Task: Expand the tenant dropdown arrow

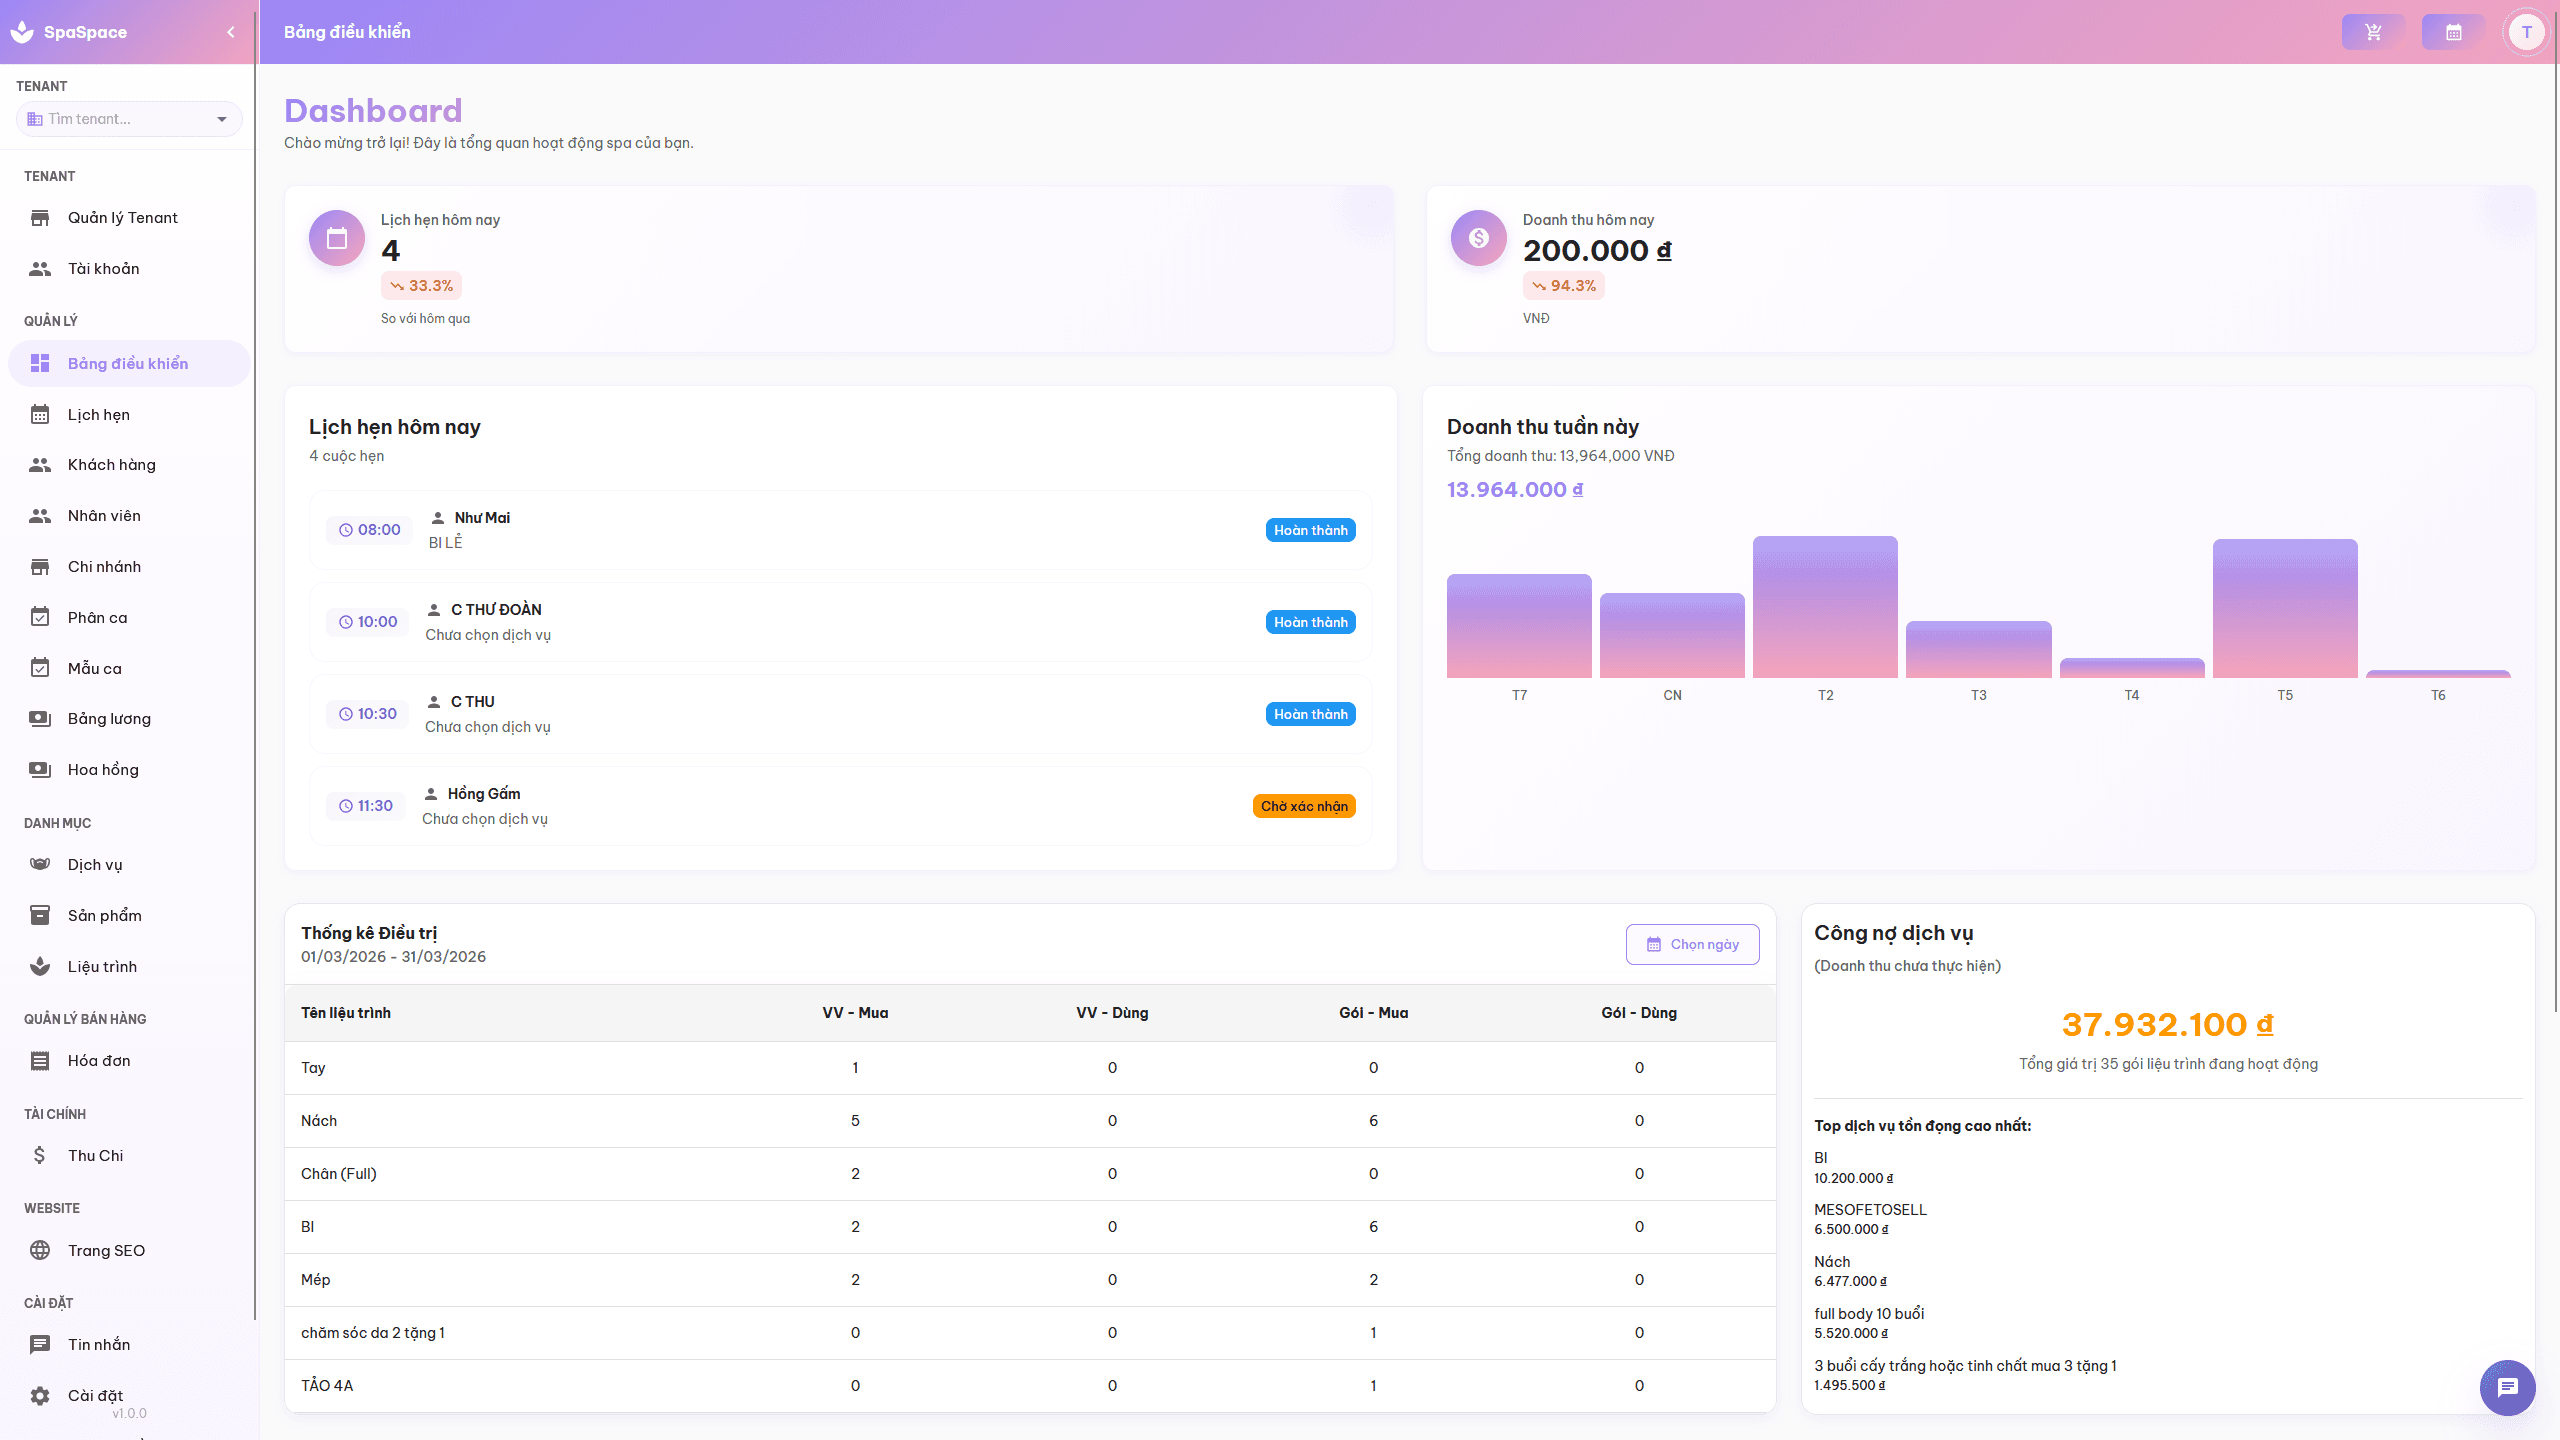Action: pos(222,119)
